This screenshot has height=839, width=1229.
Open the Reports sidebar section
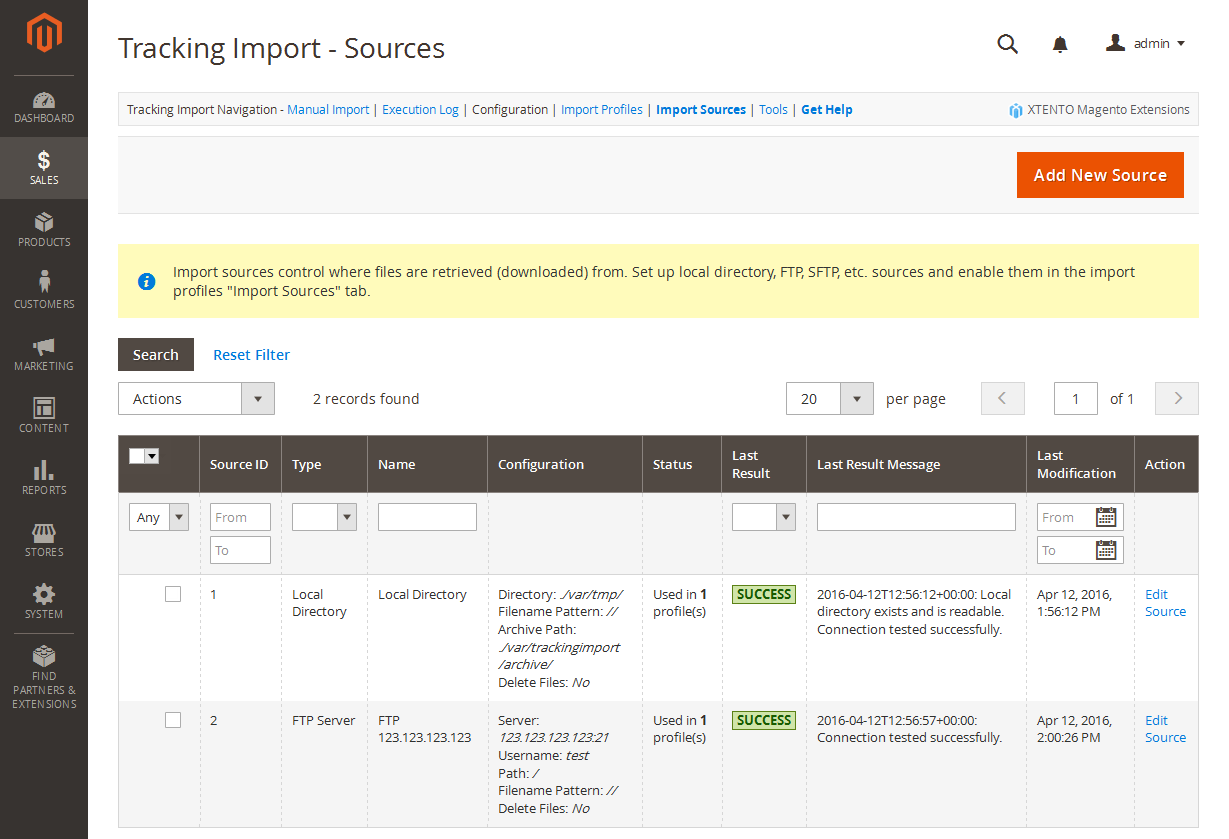tap(44, 478)
